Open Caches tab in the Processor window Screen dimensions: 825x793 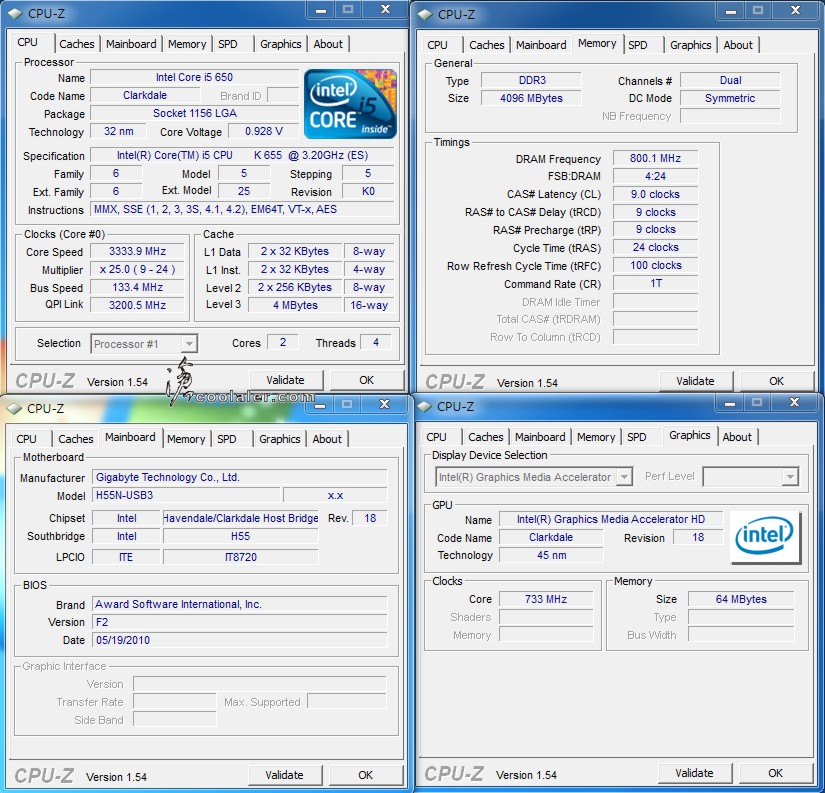coord(77,44)
